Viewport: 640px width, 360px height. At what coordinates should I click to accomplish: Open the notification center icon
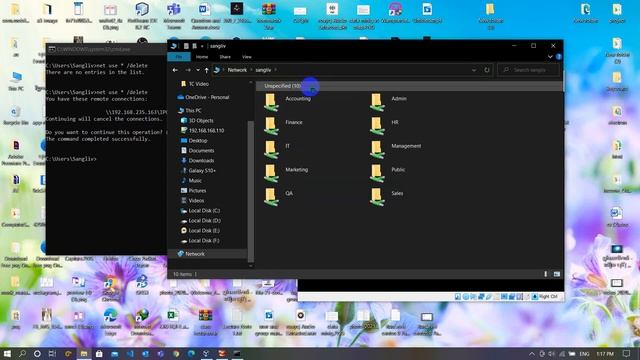627,353
